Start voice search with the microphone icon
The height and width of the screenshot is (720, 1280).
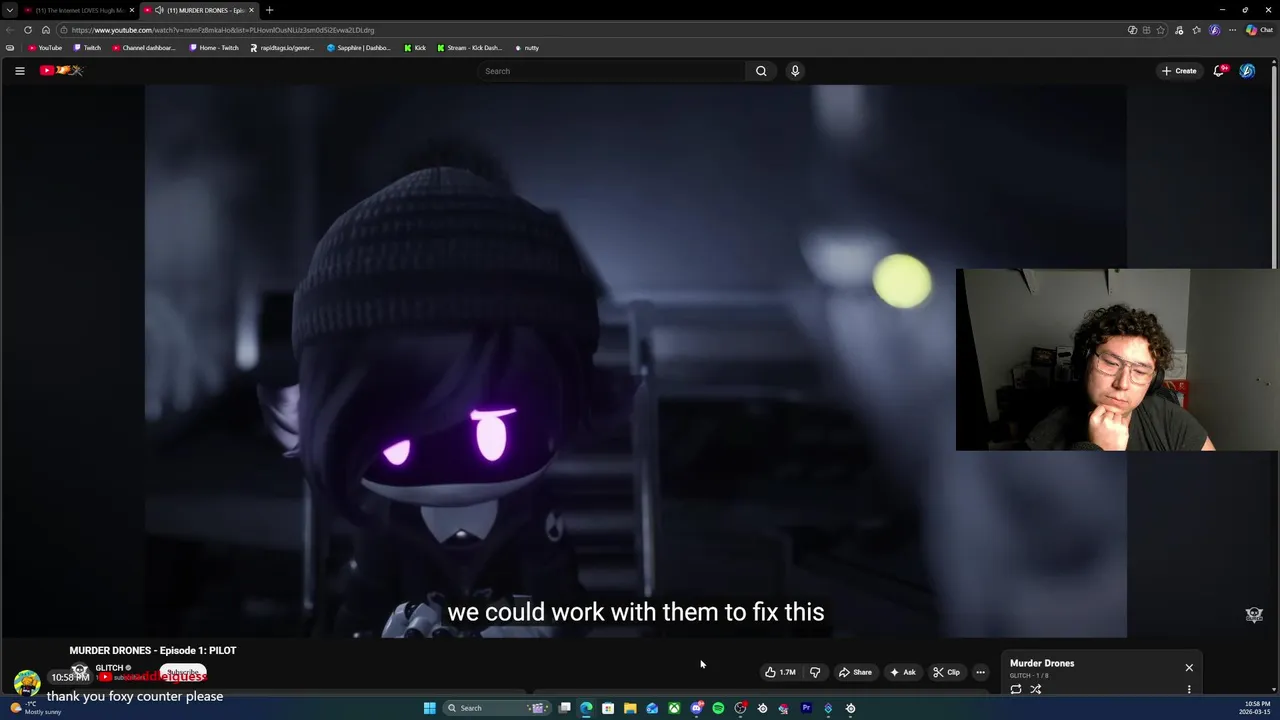[795, 71]
